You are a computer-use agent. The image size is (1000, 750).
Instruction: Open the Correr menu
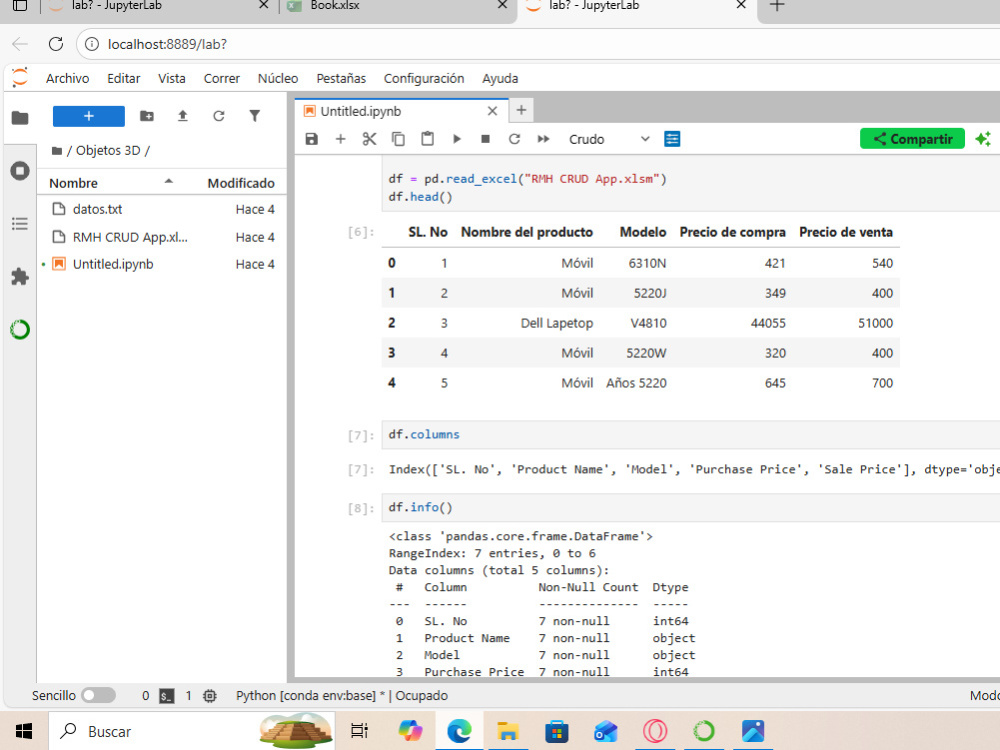pos(222,78)
